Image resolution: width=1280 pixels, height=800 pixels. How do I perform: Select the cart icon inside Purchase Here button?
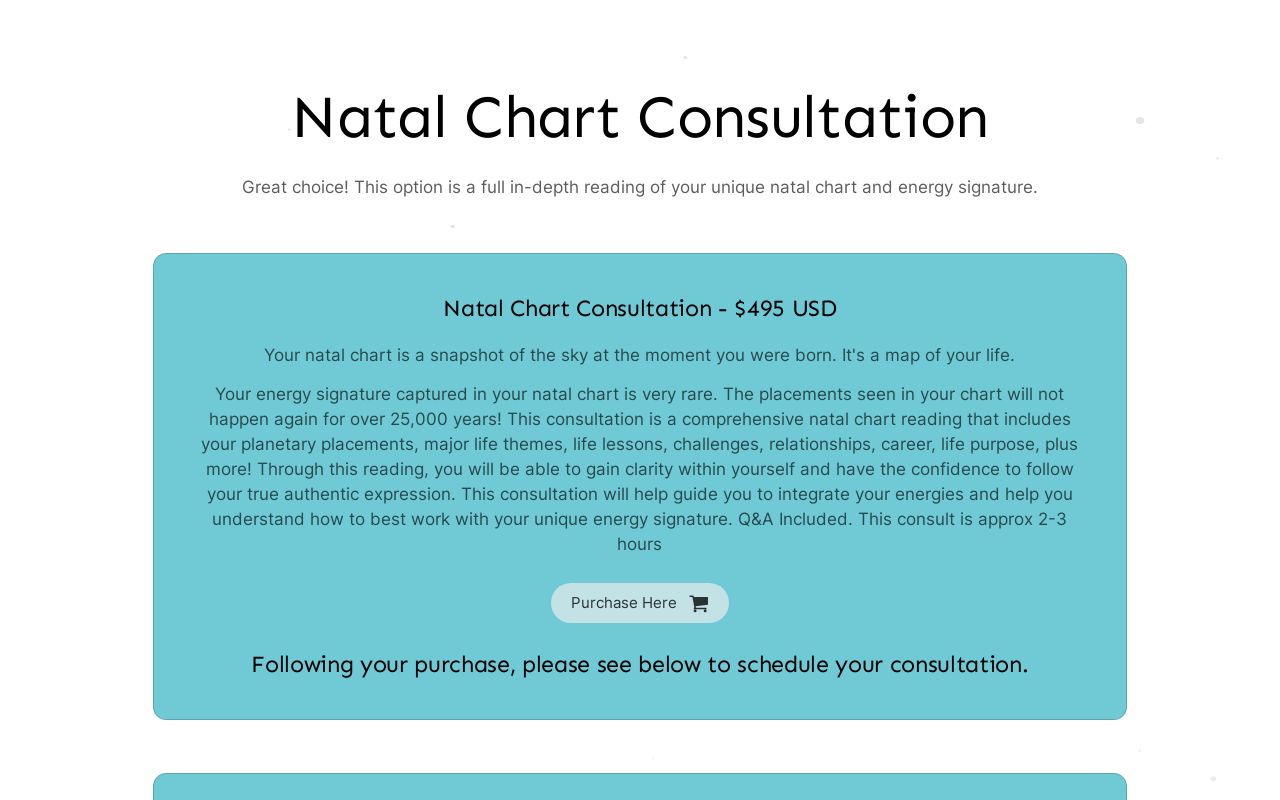[x=699, y=603]
